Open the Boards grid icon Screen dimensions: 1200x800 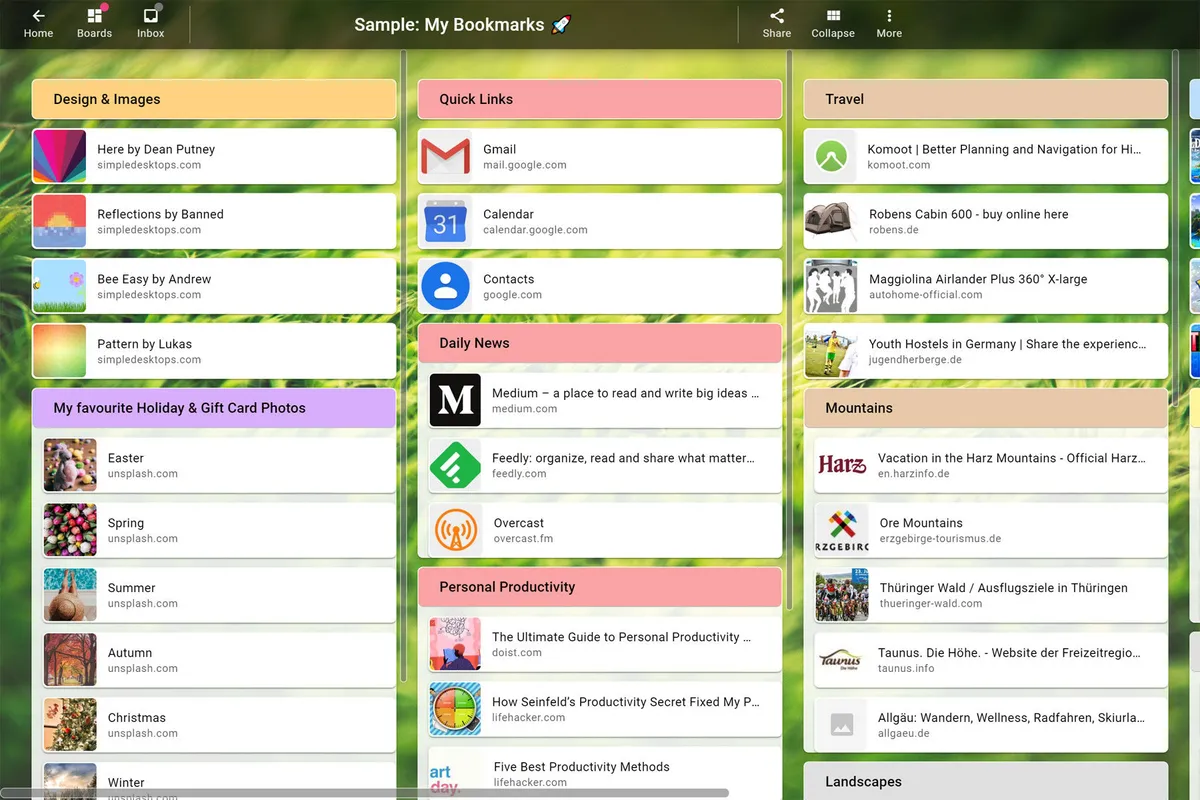point(94,16)
